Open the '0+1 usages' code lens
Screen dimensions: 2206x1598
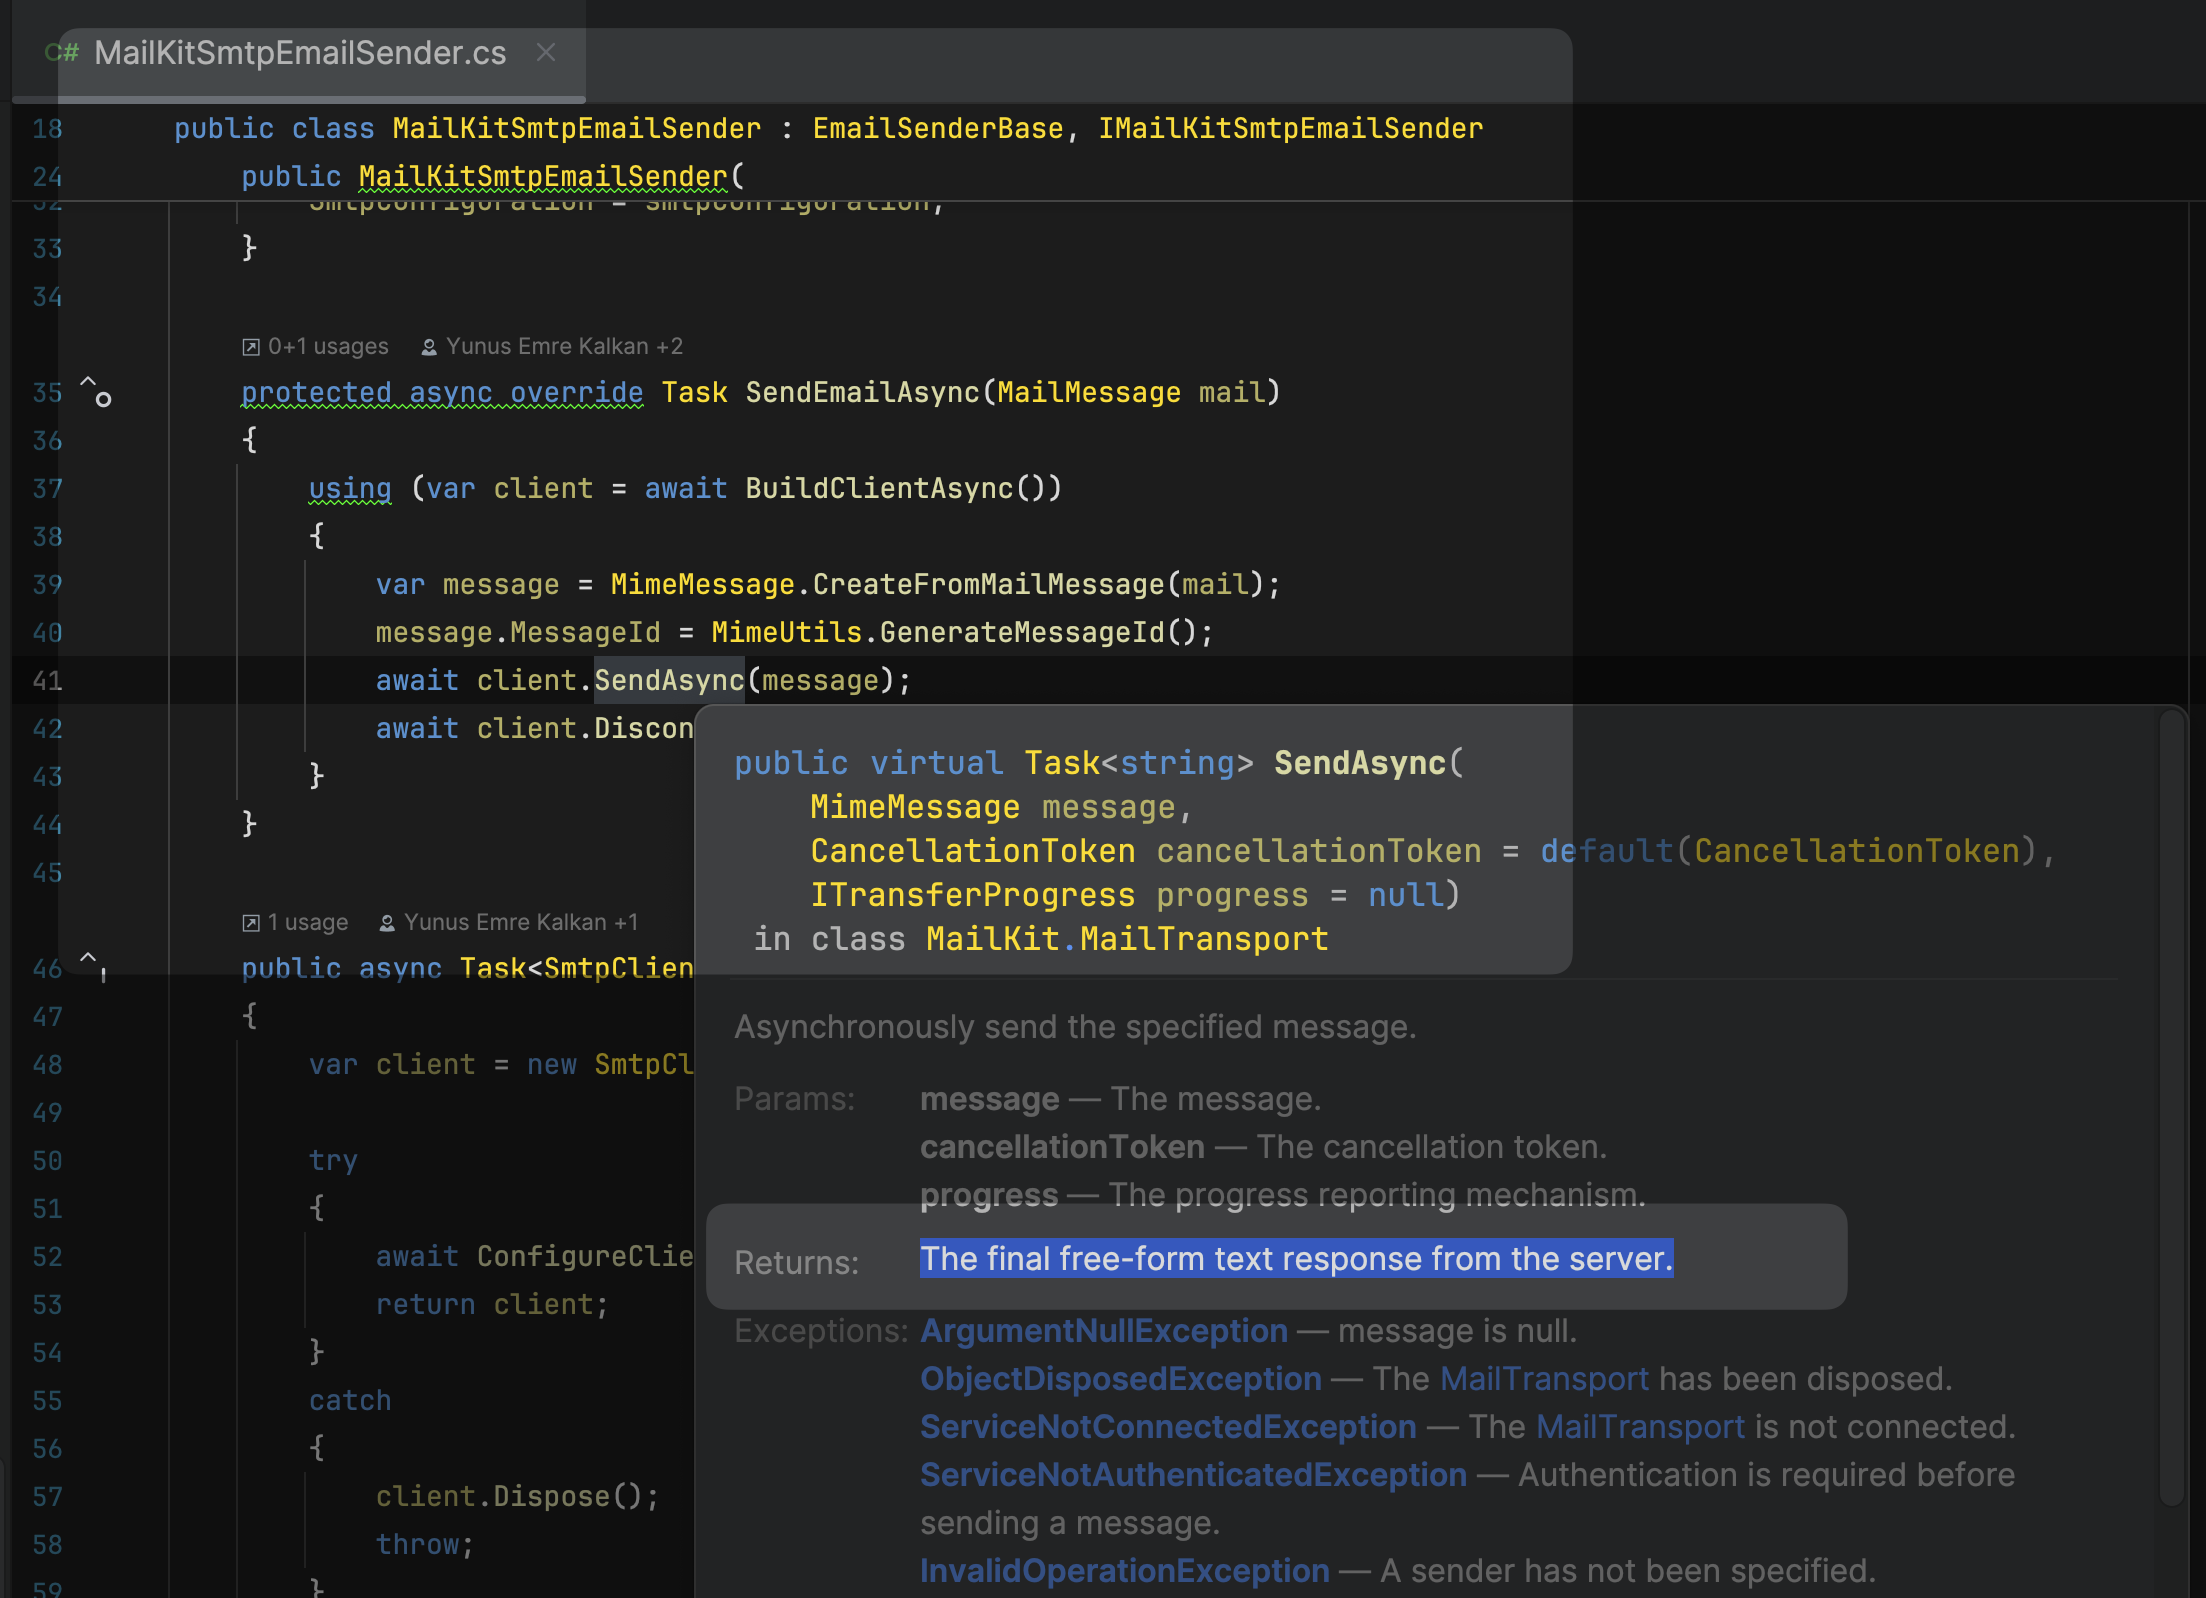pyautogui.click(x=328, y=347)
